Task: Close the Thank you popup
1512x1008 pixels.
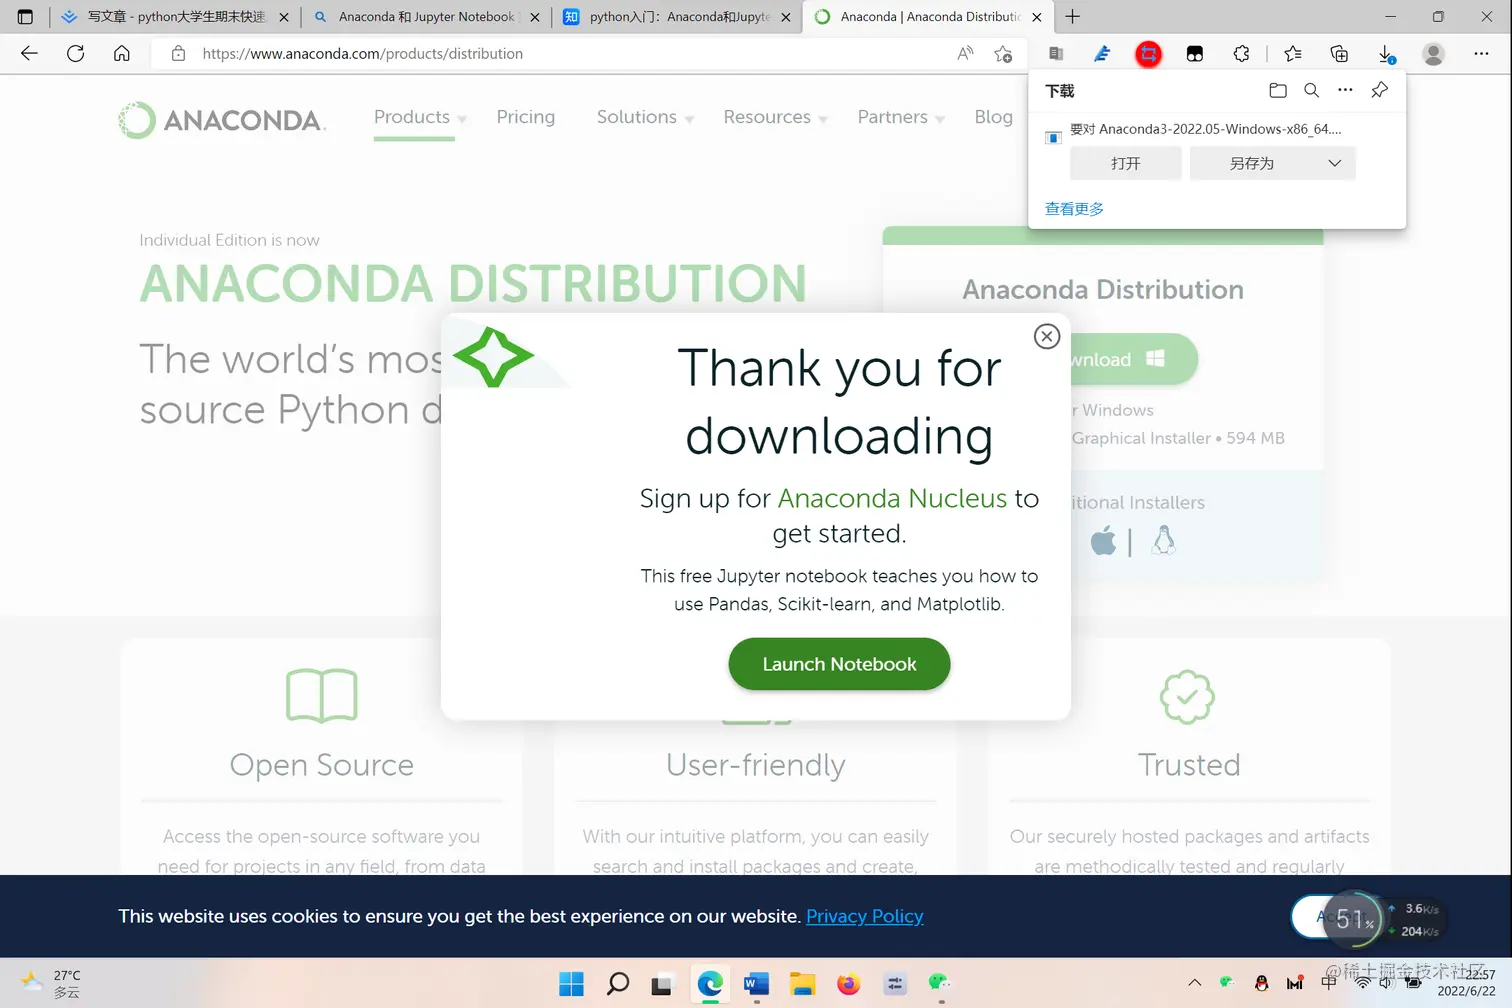Action: [x=1046, y=336]
